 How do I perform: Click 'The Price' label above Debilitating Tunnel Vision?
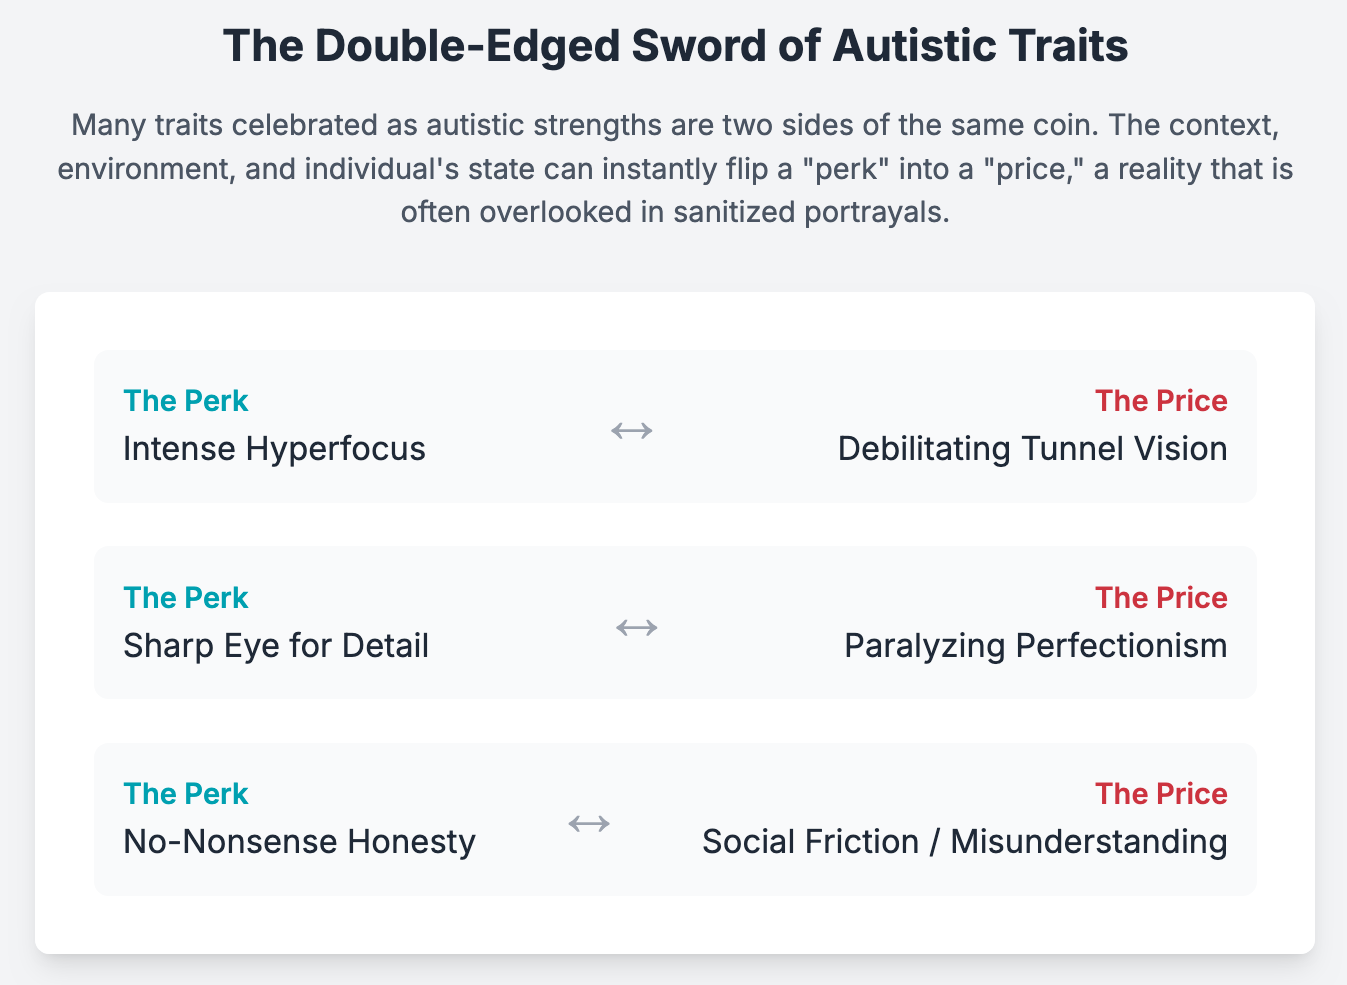coord(1160,401)
